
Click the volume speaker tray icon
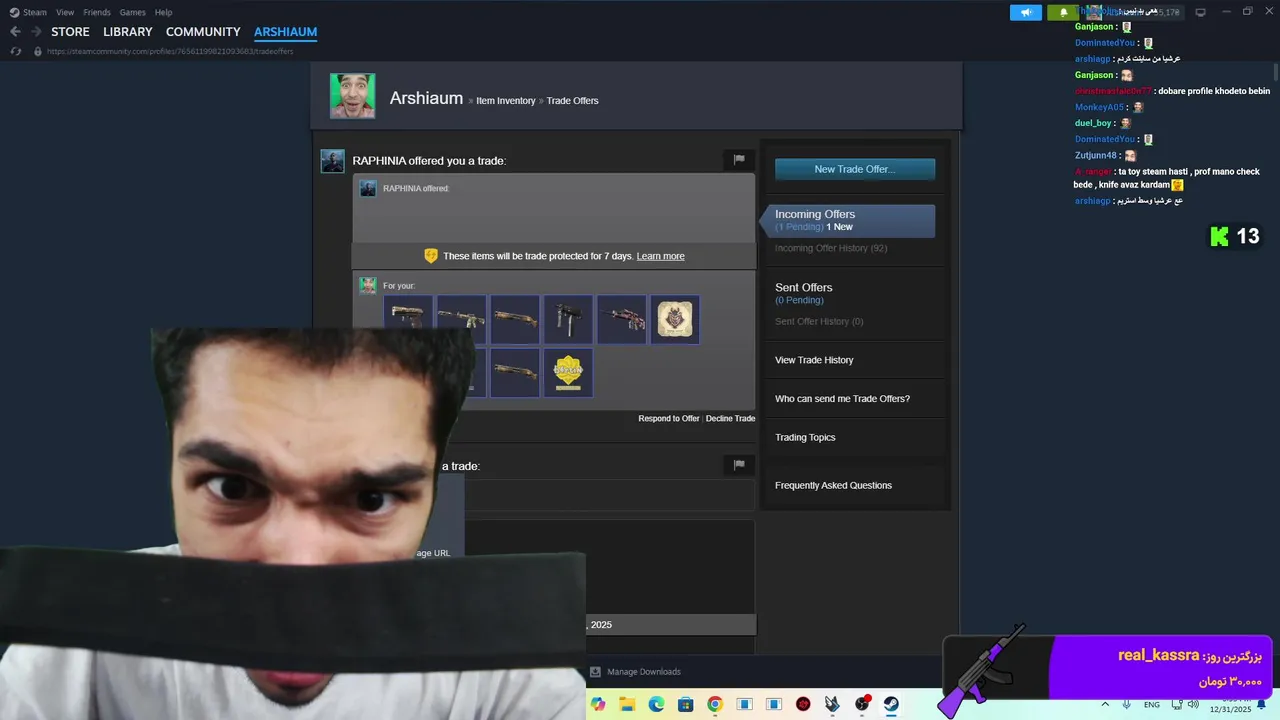[1193, 704]
